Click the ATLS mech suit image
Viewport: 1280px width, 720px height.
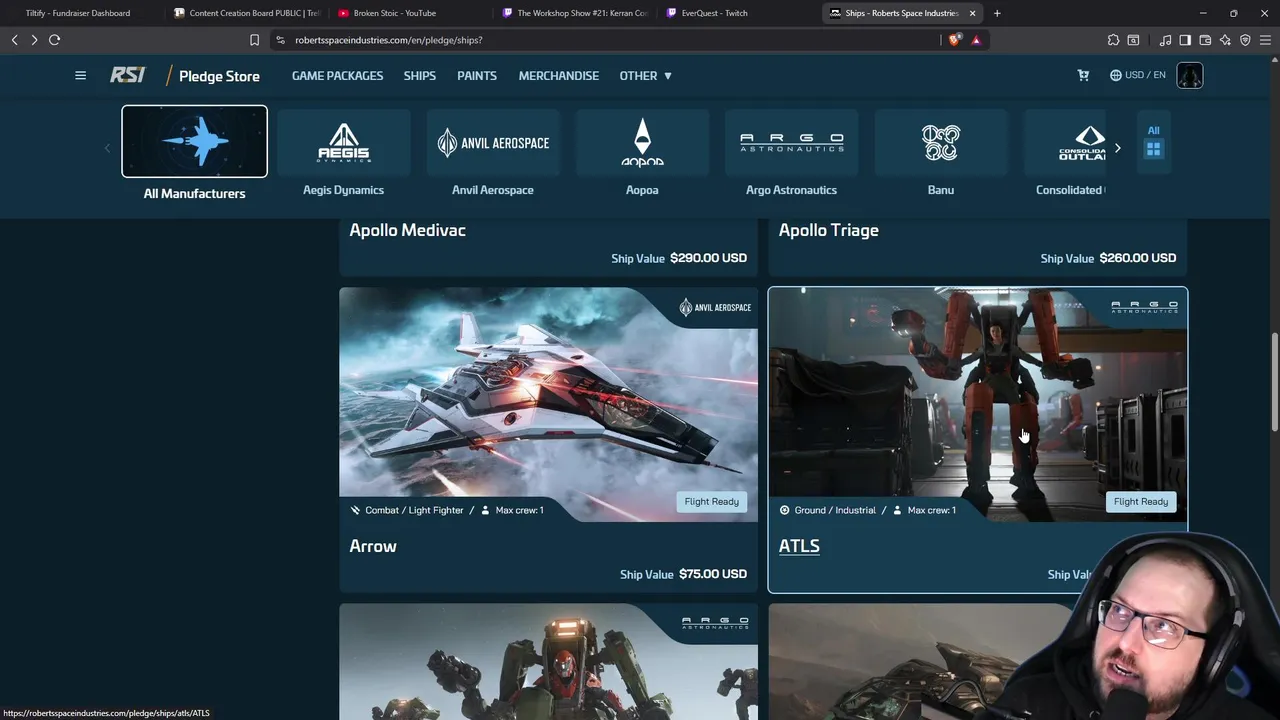(x=978, y=404)
